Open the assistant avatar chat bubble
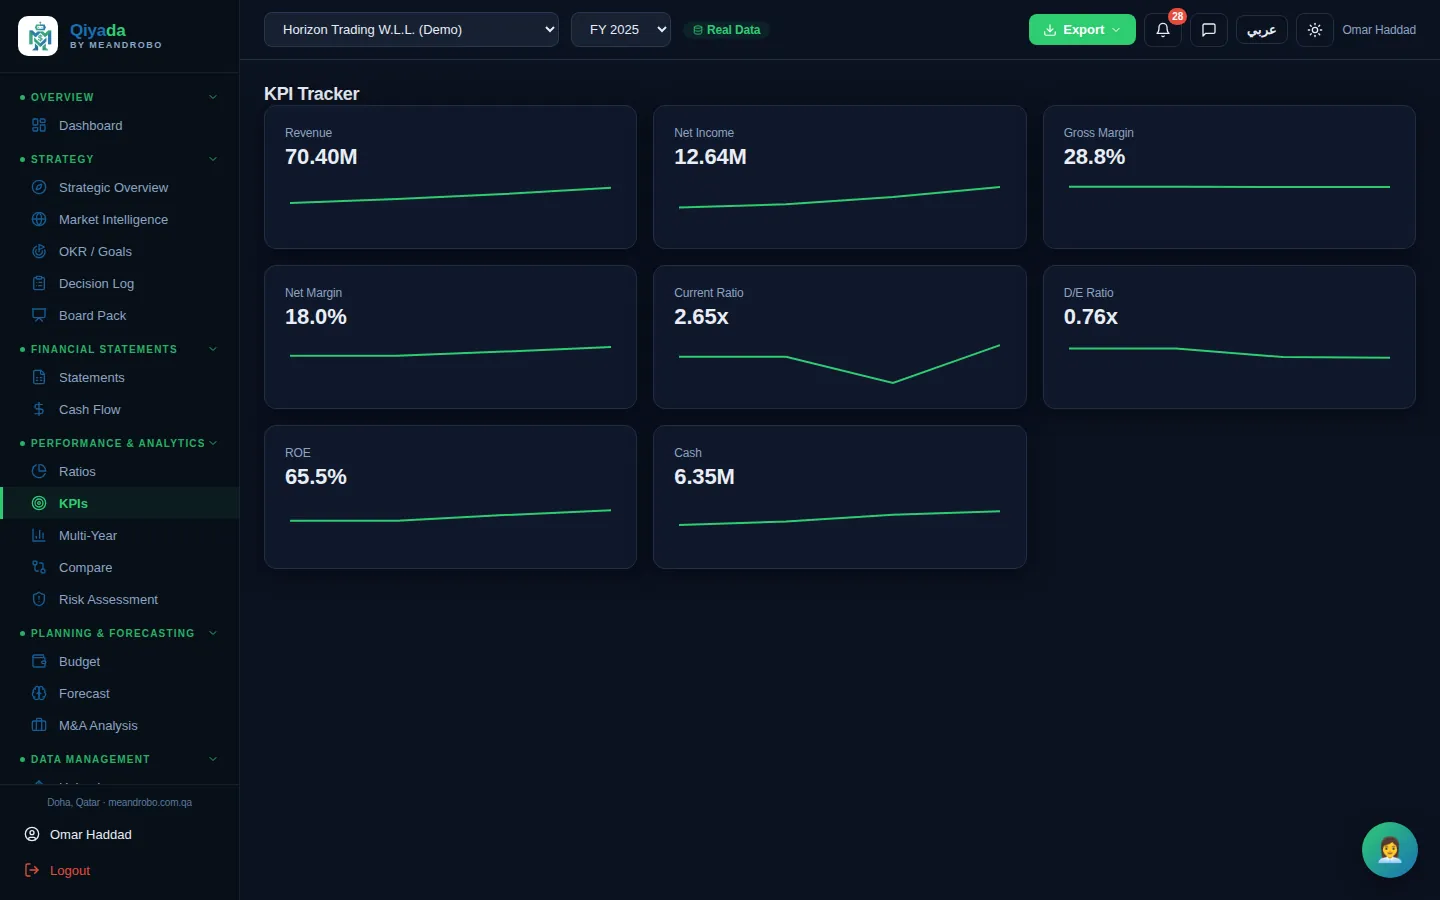Viewport: 1440px width, 900px height. coord(1390,850)
